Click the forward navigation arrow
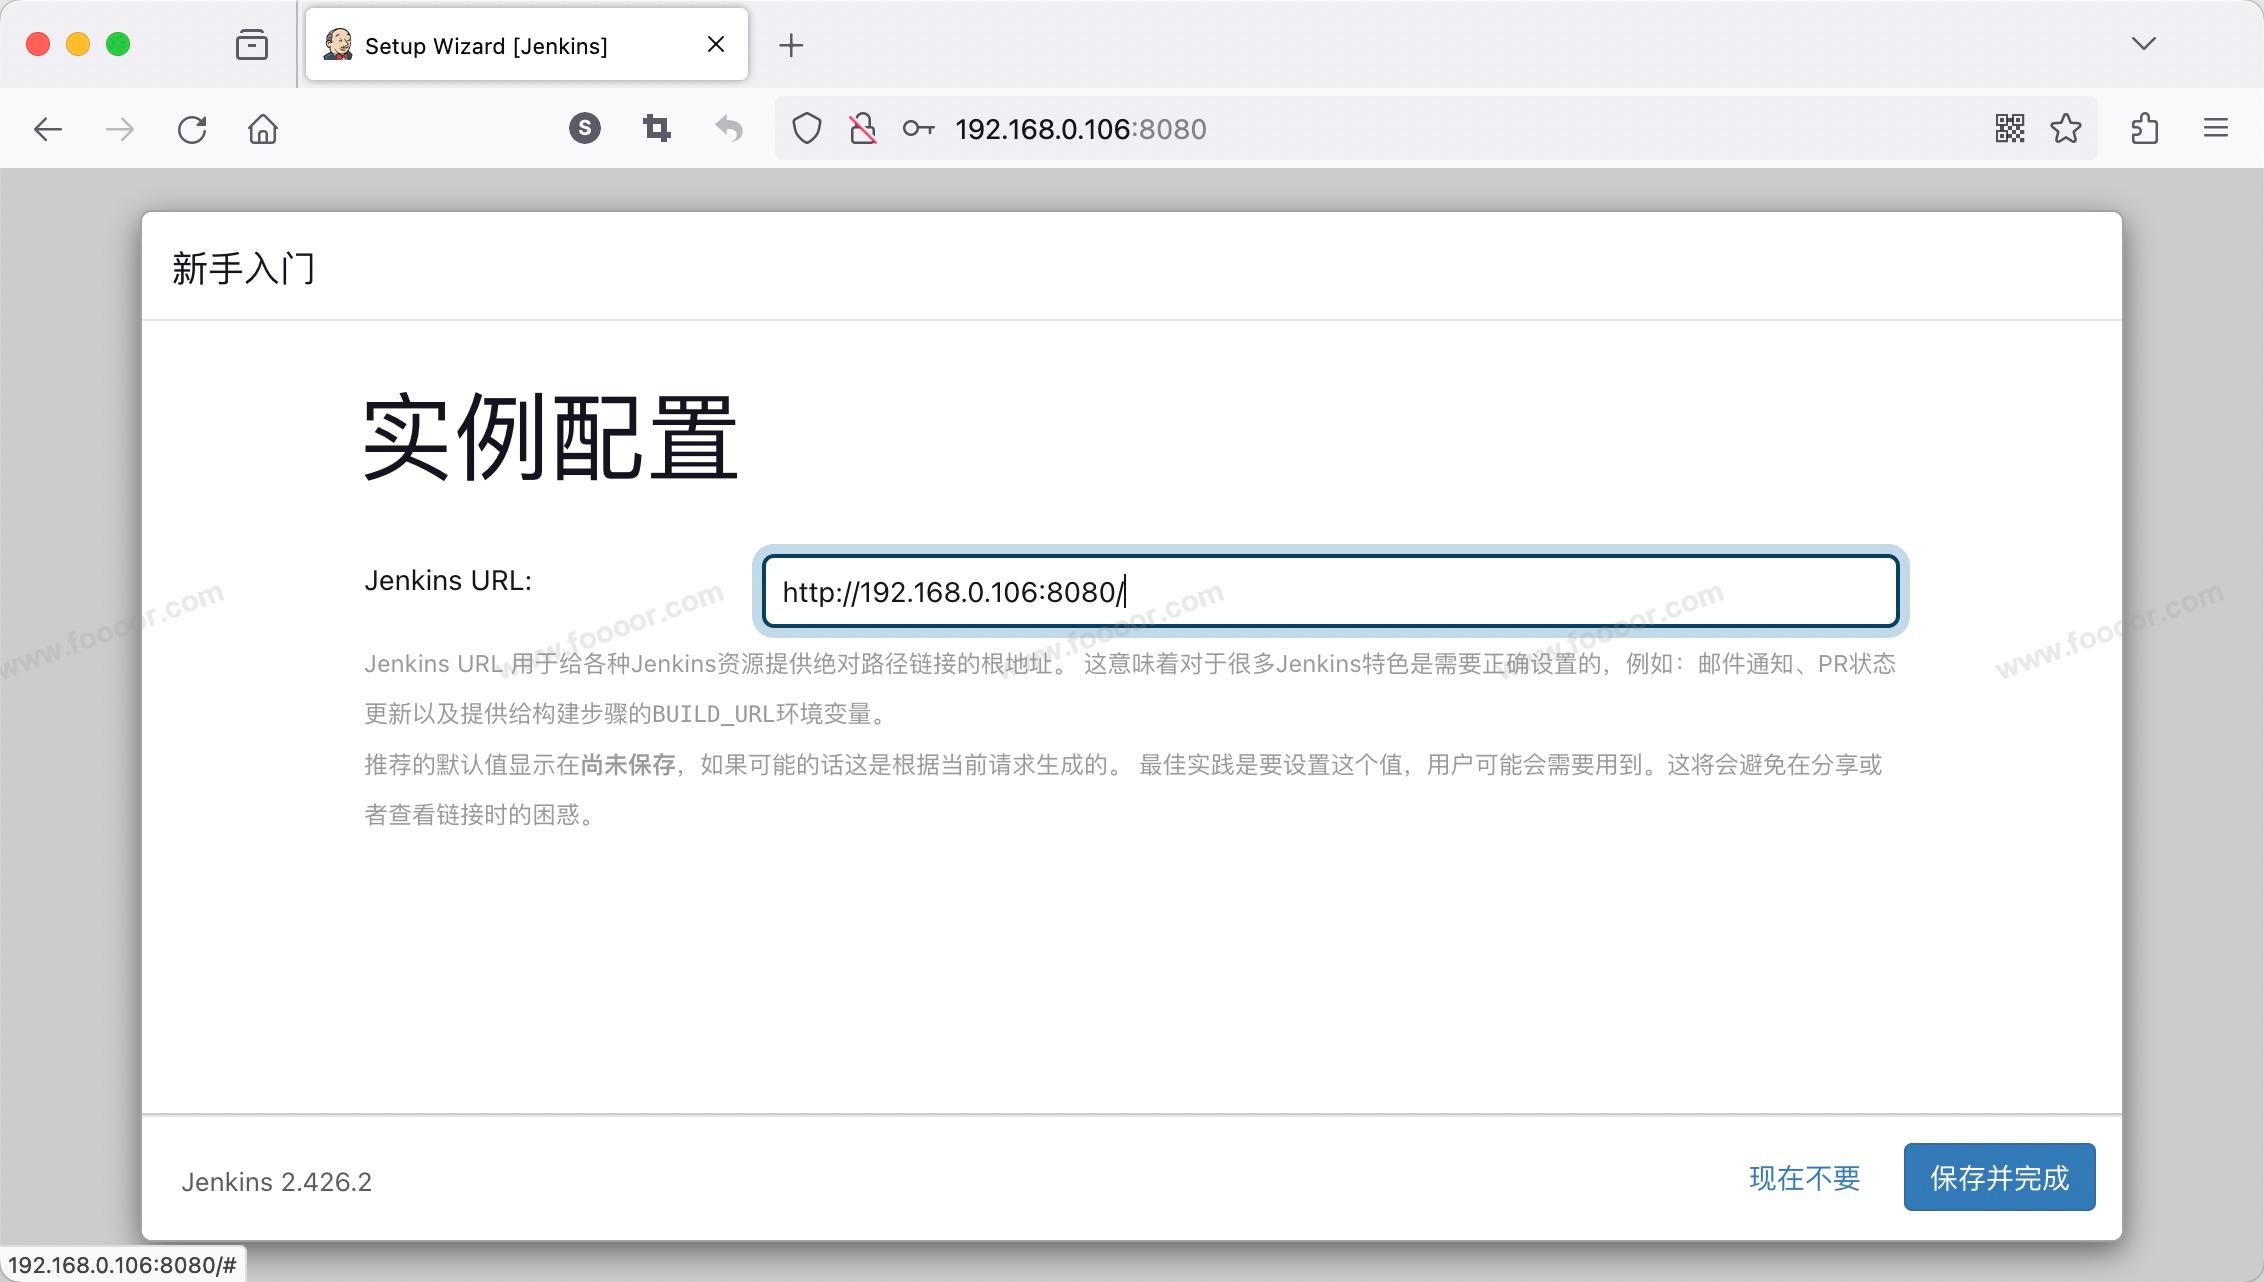Screen dimensions: 2264x1282 tap(120, 129)
